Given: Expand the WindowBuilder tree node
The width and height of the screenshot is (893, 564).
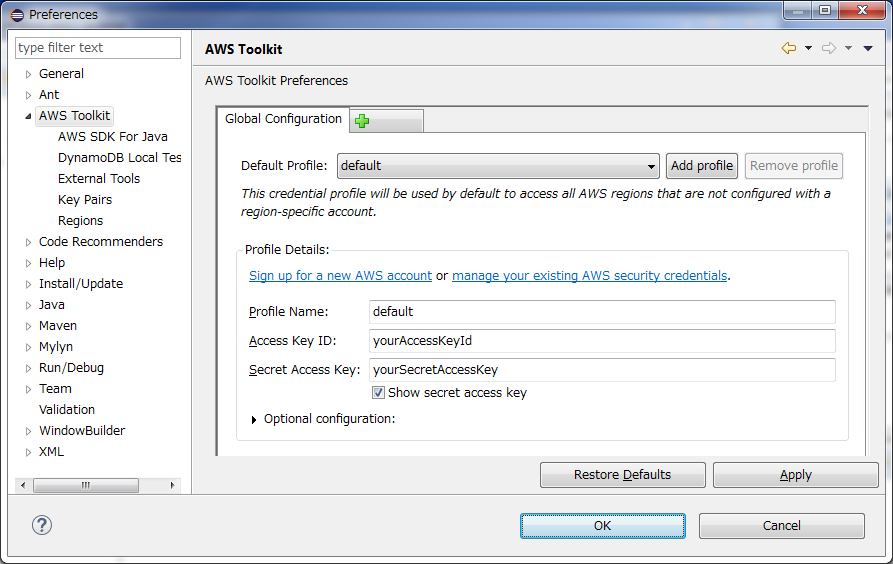Looking at the screenshot, I should click(x=28, y=431).
